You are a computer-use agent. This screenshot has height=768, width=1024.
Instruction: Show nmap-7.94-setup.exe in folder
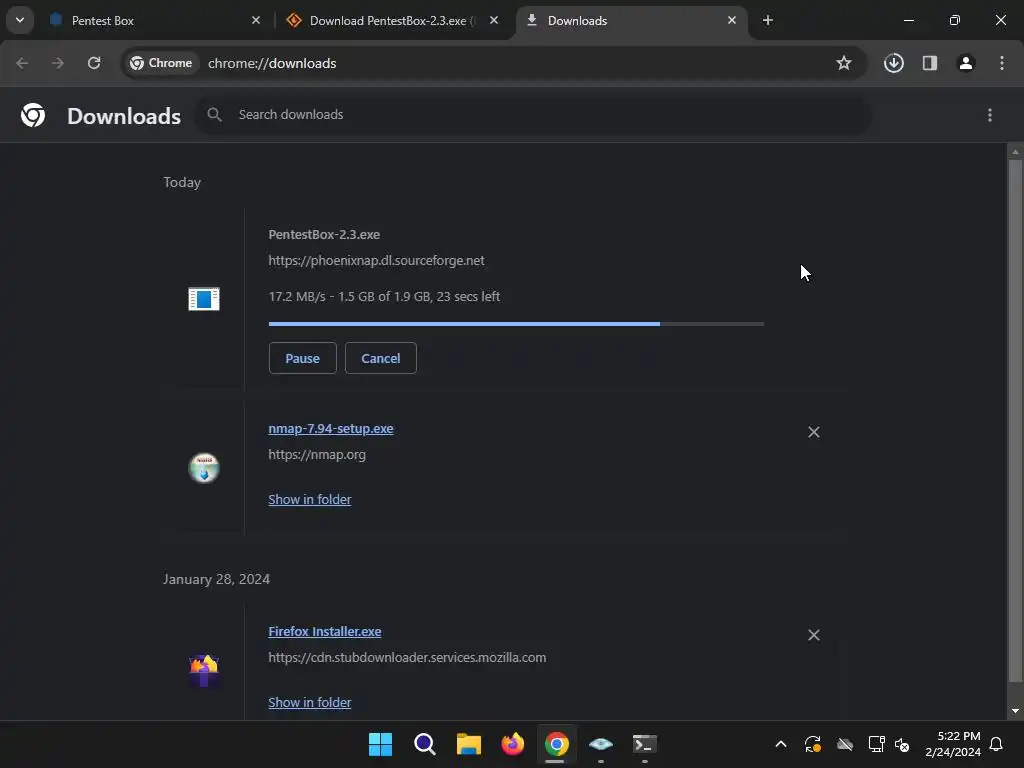click(310, 500)
